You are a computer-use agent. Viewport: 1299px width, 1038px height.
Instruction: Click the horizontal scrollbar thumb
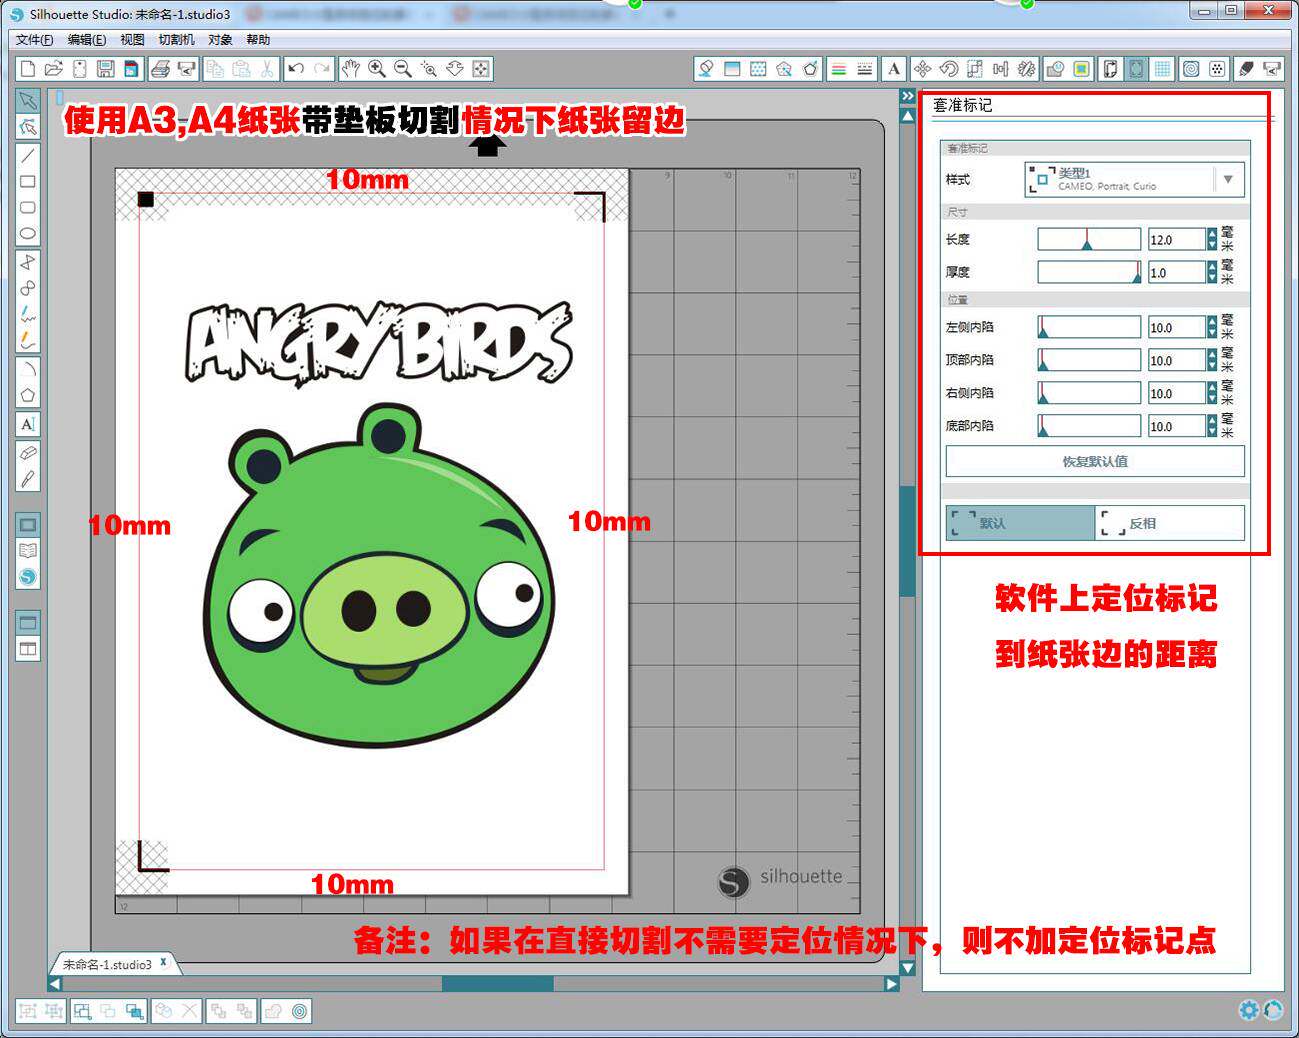497,984
